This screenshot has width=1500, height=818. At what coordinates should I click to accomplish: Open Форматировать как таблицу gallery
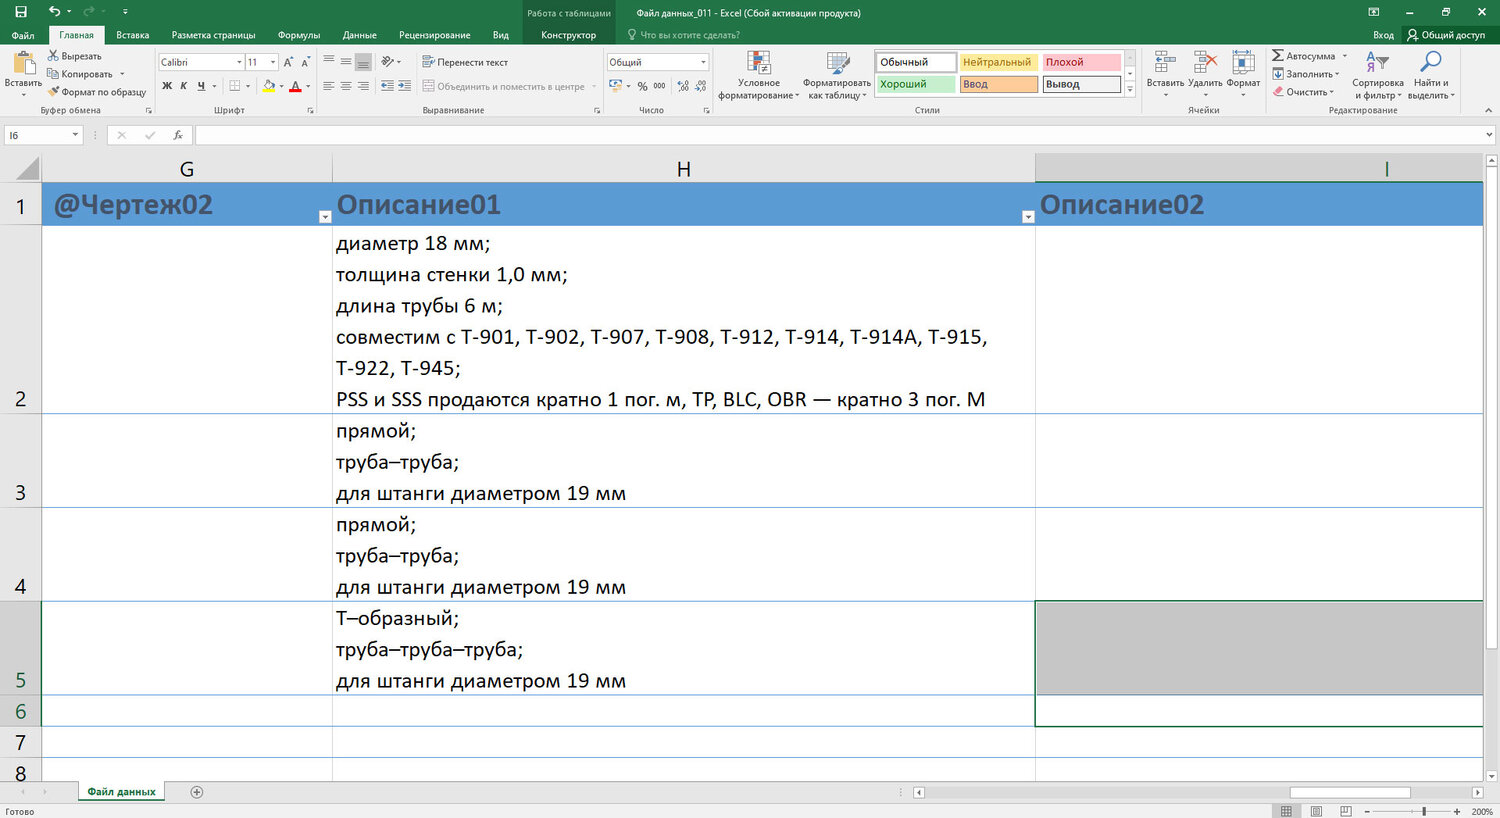pos(837,75)
